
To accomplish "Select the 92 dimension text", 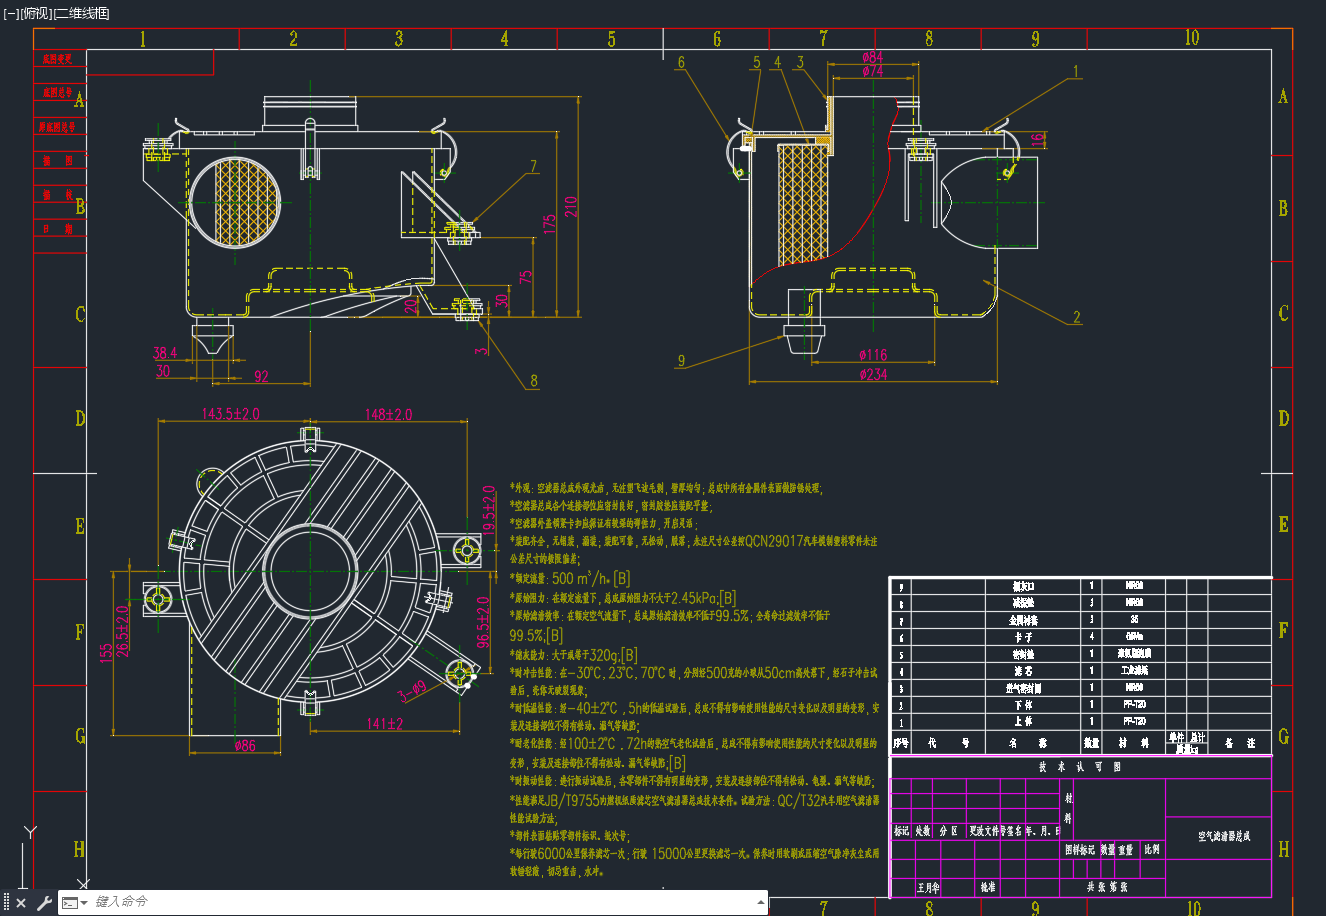I will [261, 377].
